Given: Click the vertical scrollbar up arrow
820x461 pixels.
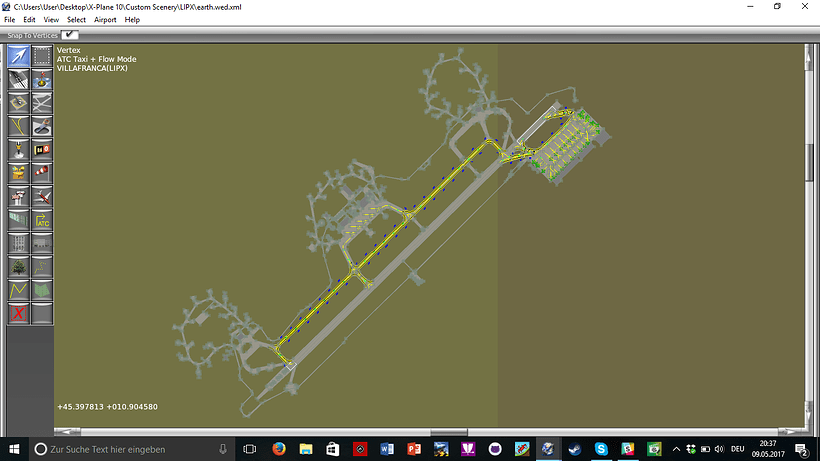Looking at the screenshot, I should click(x=810, y=56).
